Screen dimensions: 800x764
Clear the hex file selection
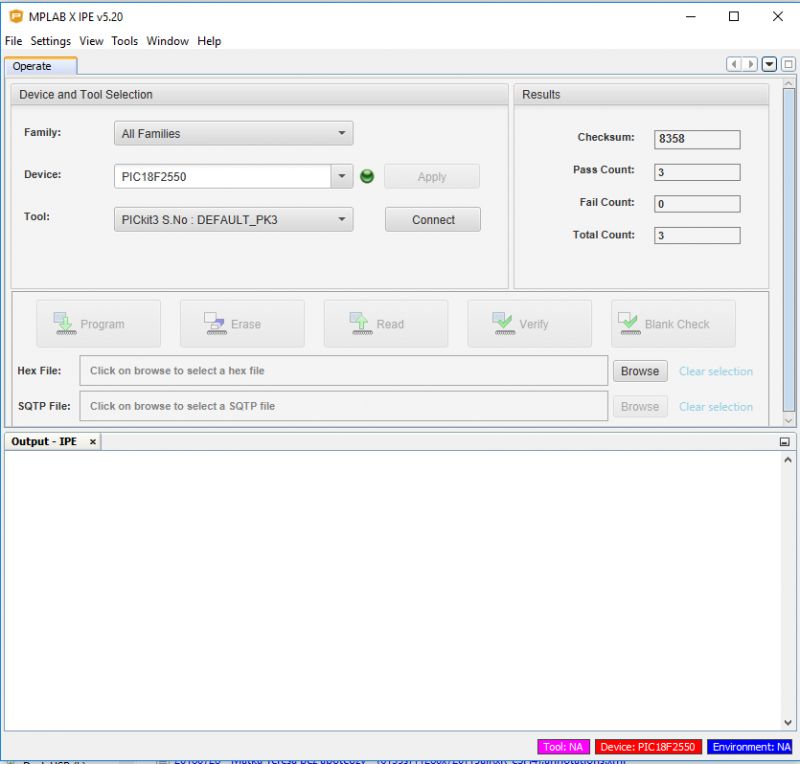(716, 371)
